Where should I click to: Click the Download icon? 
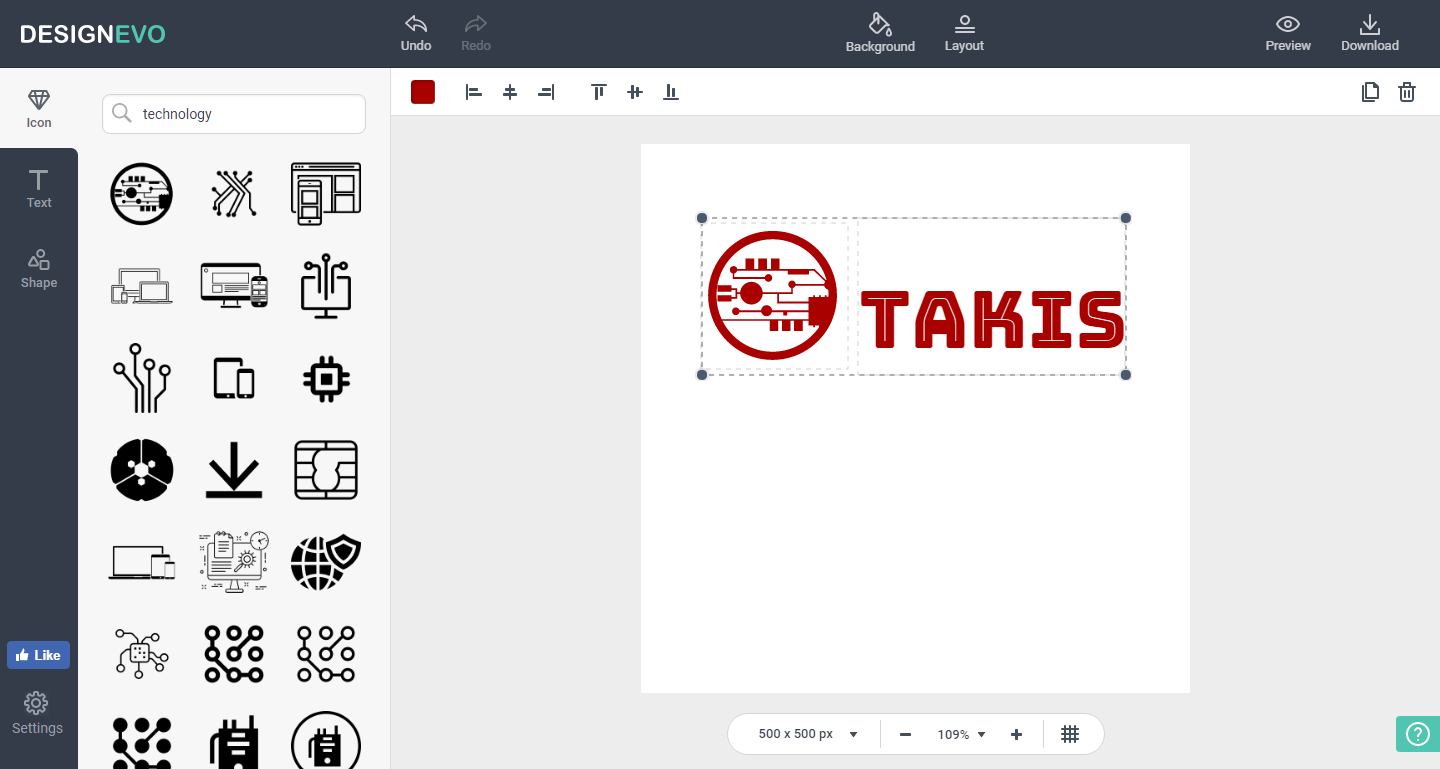pyautogui.click(x=1369, y=24)
